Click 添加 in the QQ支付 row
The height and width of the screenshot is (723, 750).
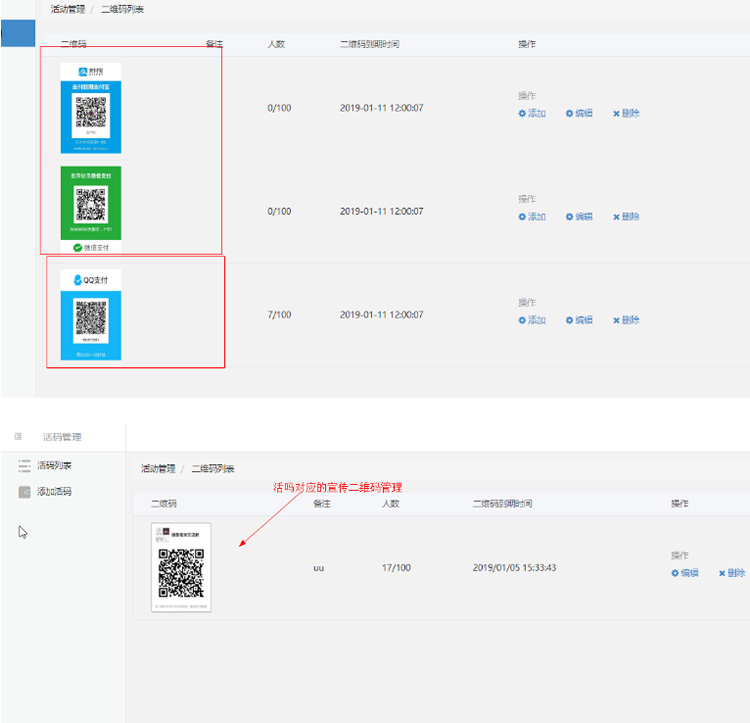[x=532, y=320]
